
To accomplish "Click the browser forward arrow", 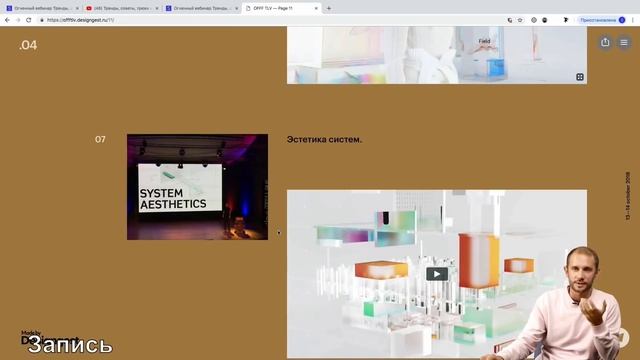I will (x=18, y=20).
